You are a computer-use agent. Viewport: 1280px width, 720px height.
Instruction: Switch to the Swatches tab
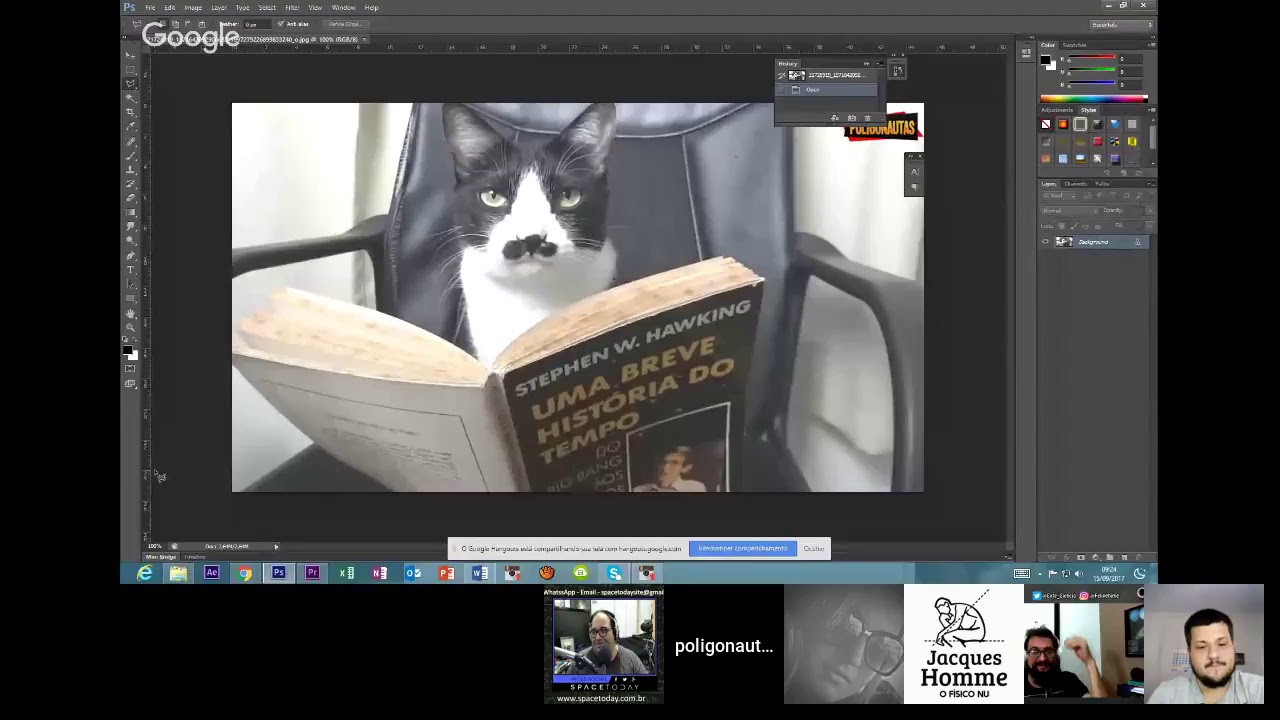point(1075,45)
